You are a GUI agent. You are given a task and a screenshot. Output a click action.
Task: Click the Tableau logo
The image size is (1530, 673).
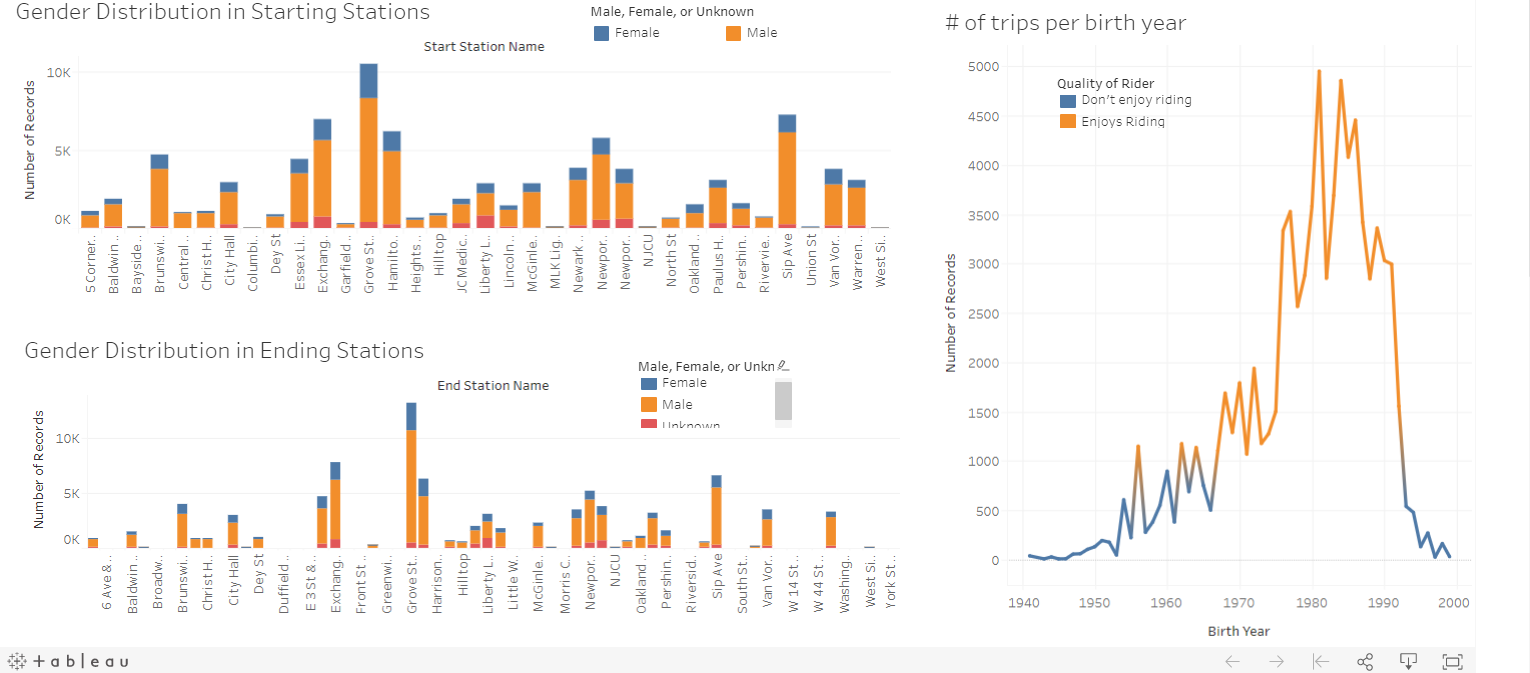click(x=69, y=661)
